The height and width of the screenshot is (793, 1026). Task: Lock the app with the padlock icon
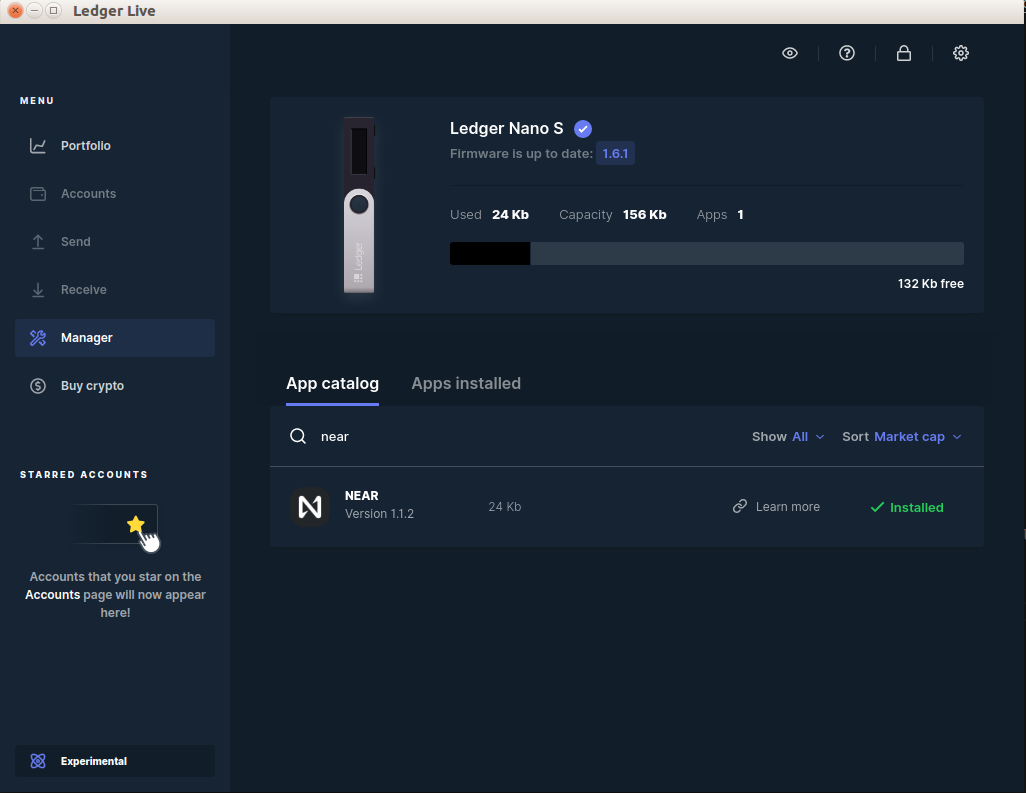tap(904, 53)
